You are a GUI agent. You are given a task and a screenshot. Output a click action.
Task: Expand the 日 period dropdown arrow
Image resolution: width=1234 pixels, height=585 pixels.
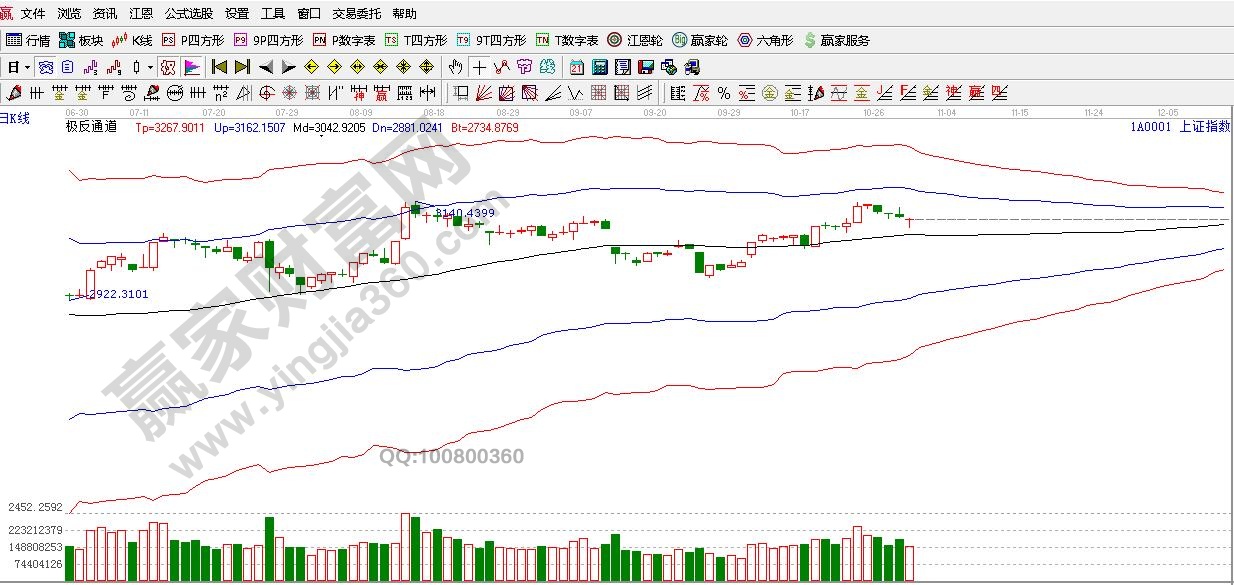coord(28,67)
